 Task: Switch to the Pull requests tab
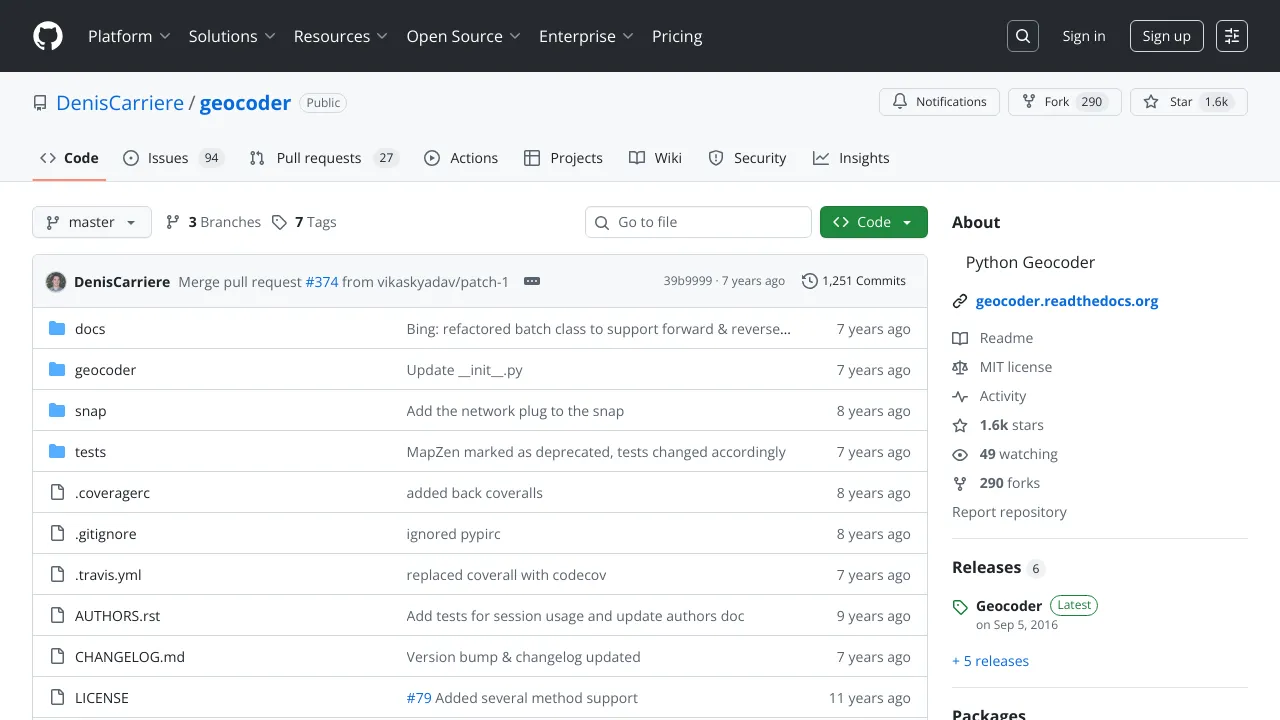(324, 158)
